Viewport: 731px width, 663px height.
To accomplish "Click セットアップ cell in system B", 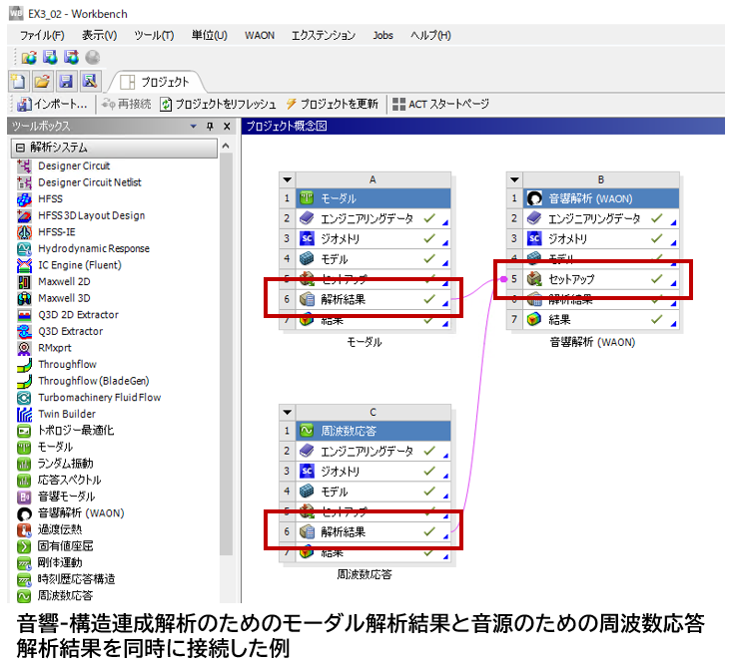I will tap(600, 279).
